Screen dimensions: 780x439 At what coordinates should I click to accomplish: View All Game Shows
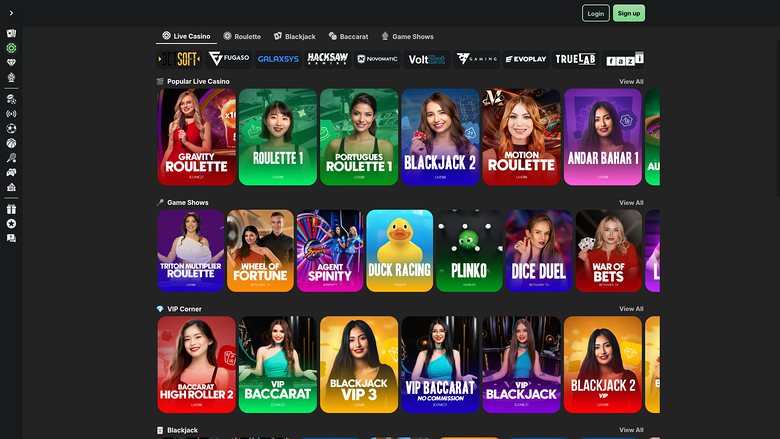coord(631,203)
